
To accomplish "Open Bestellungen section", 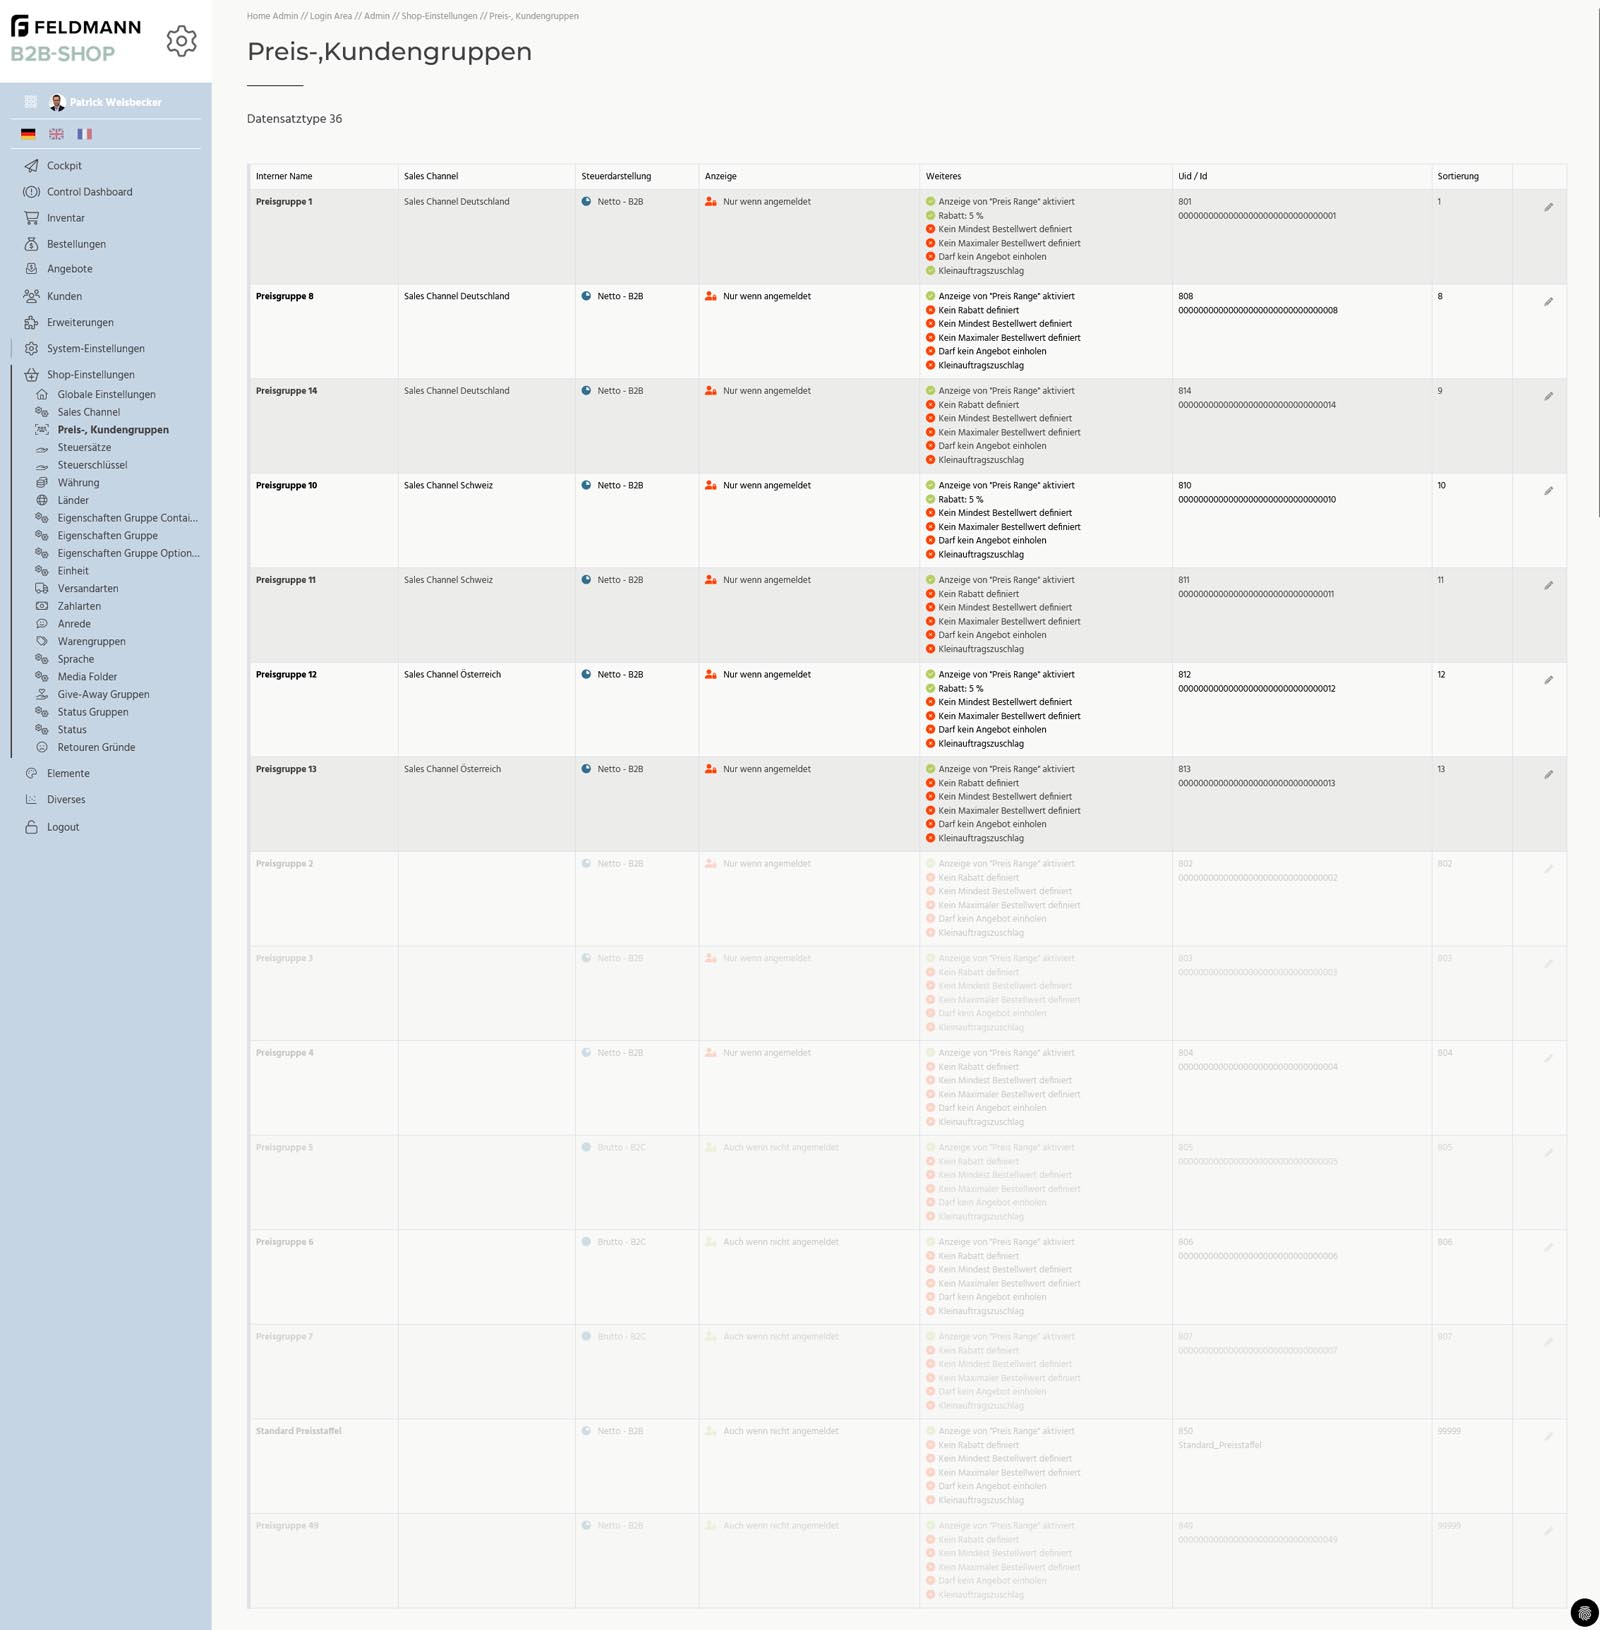I will (x=76, y=244).
